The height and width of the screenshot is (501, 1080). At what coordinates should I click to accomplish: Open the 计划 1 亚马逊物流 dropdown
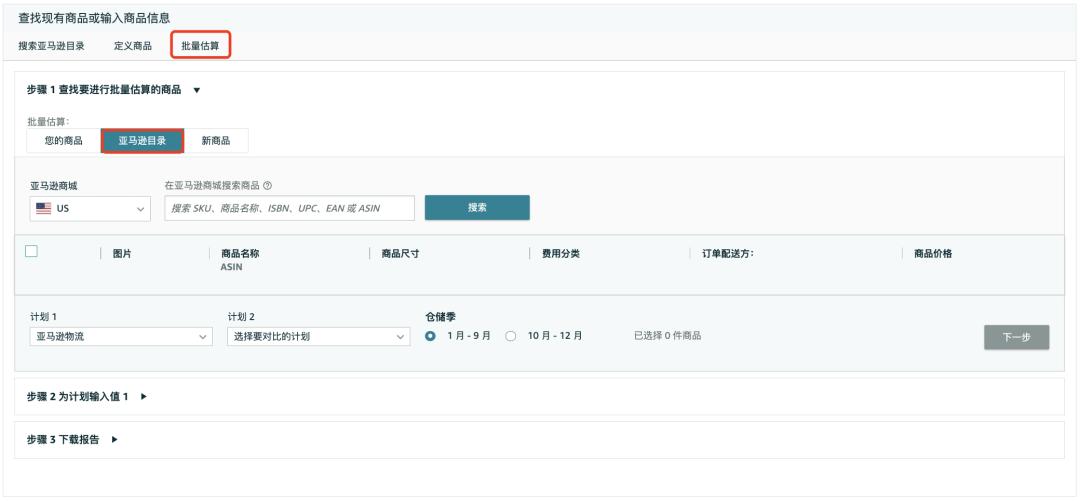click(x=121, y=336)
